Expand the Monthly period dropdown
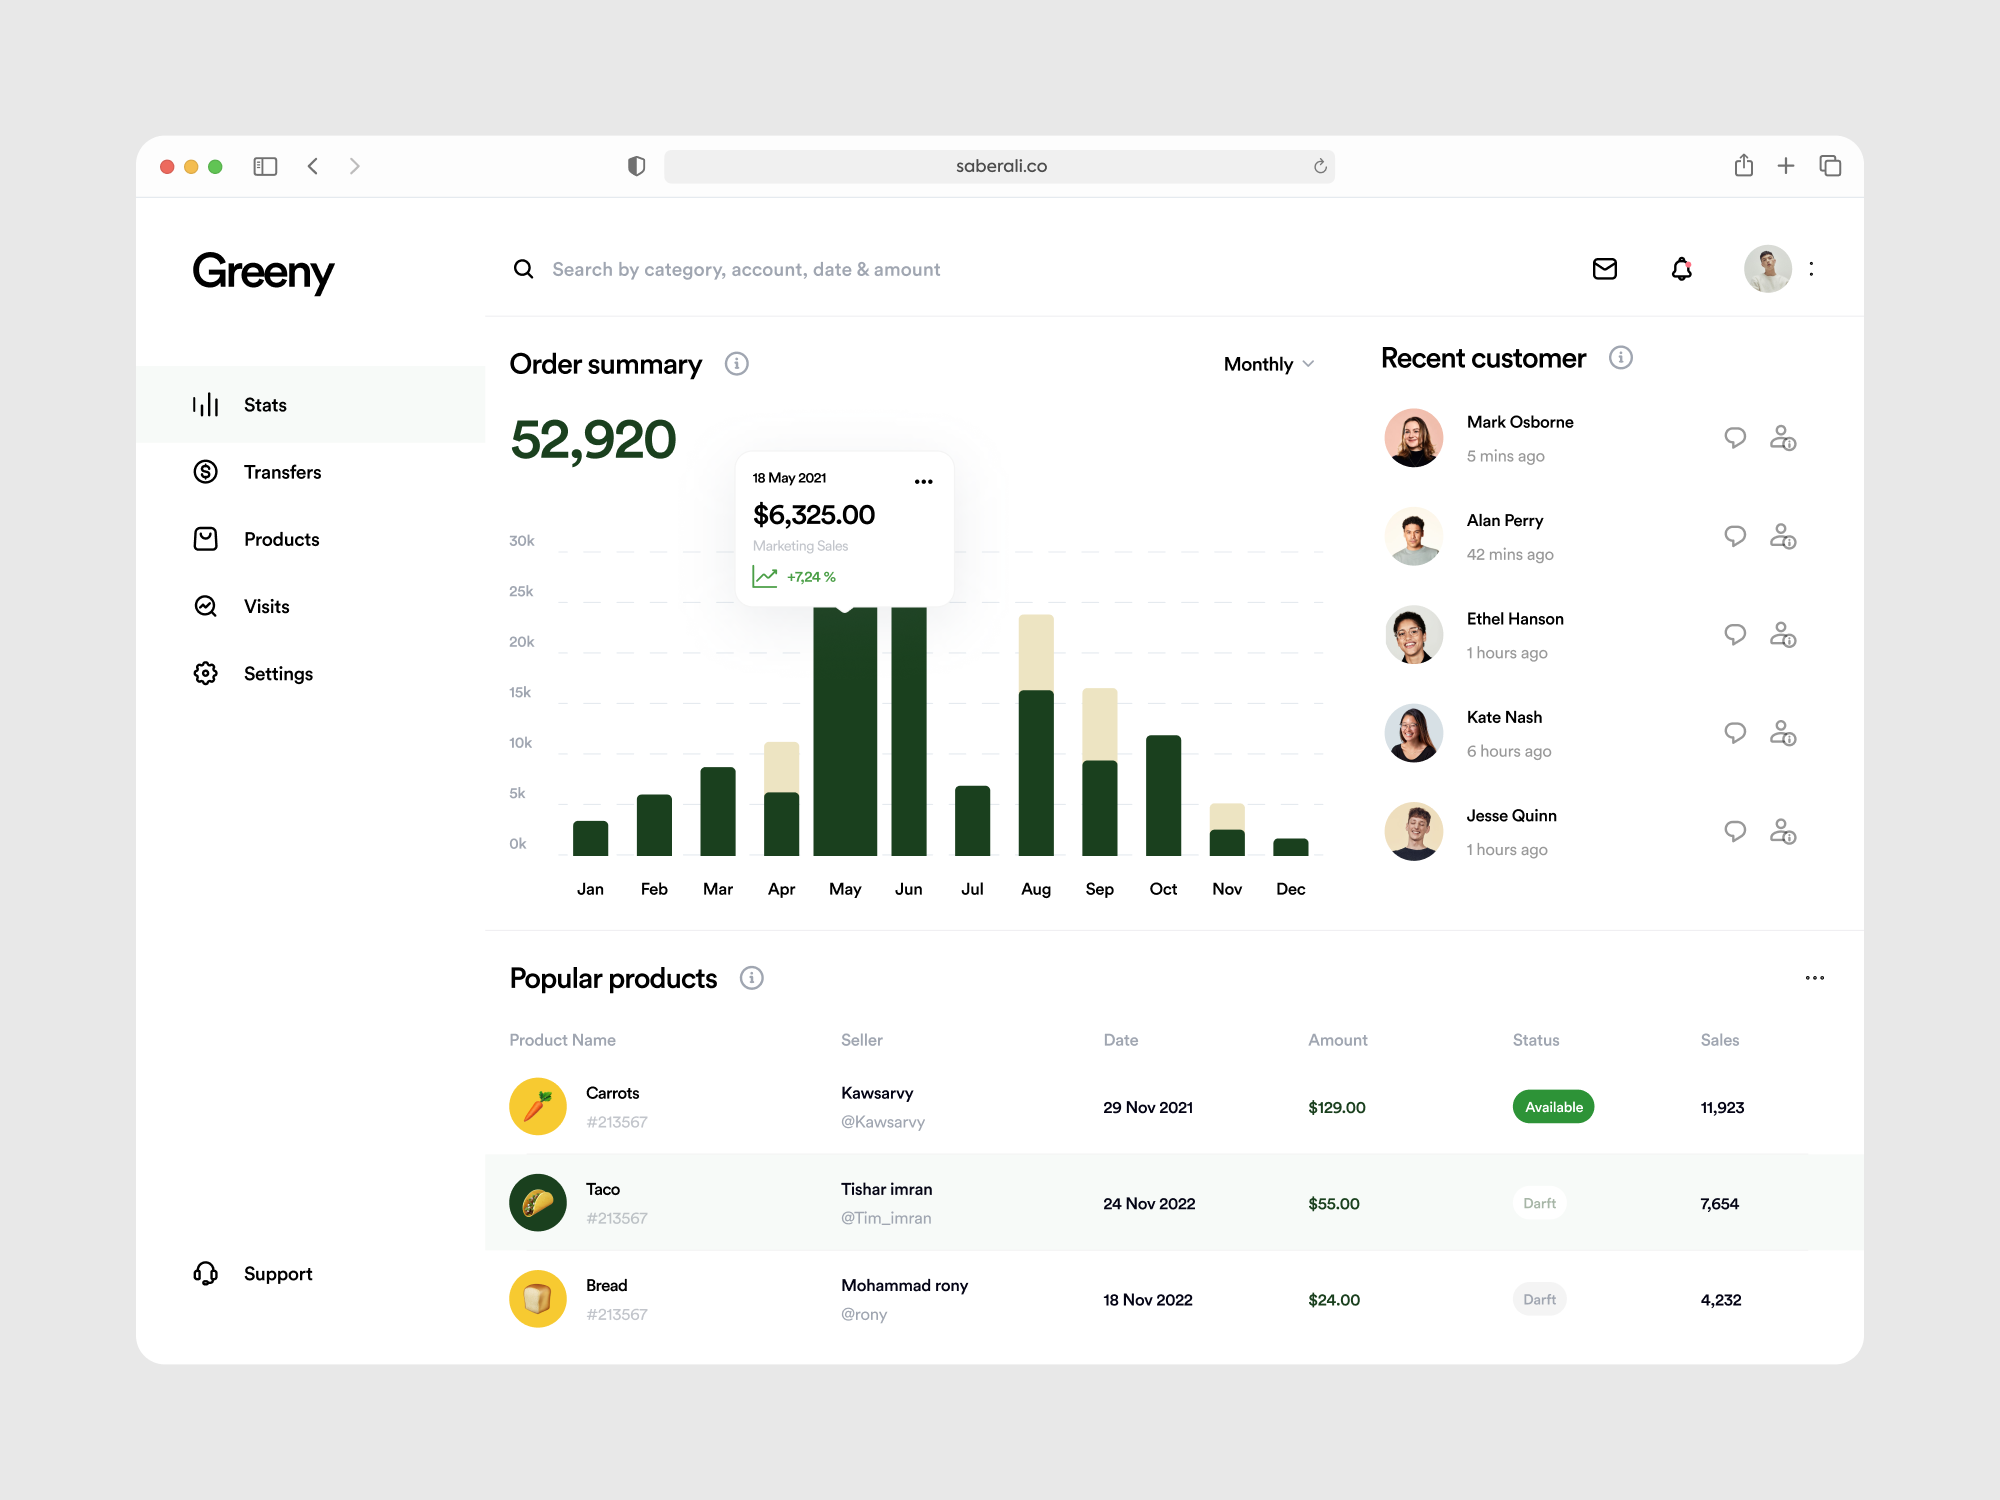 1268,364
